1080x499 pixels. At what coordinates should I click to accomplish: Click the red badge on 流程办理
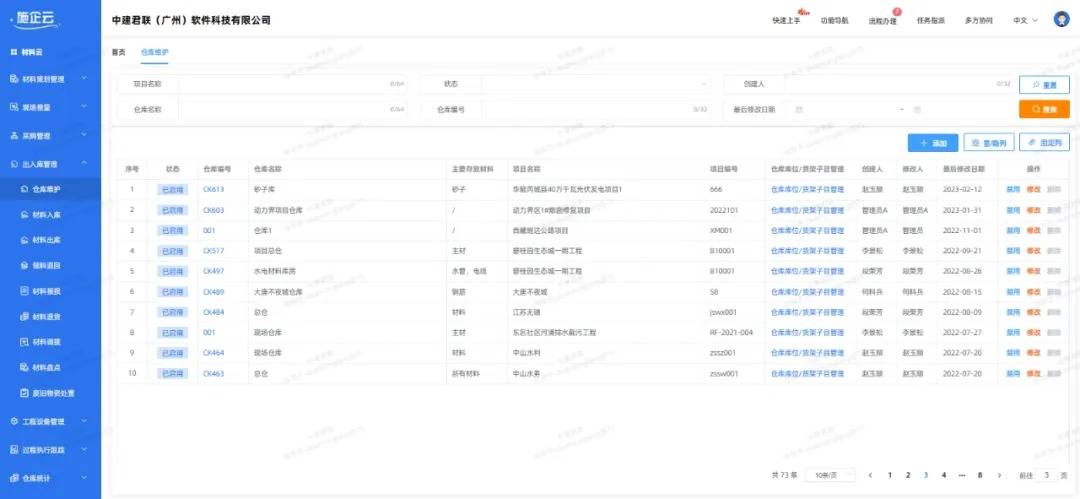897,12
